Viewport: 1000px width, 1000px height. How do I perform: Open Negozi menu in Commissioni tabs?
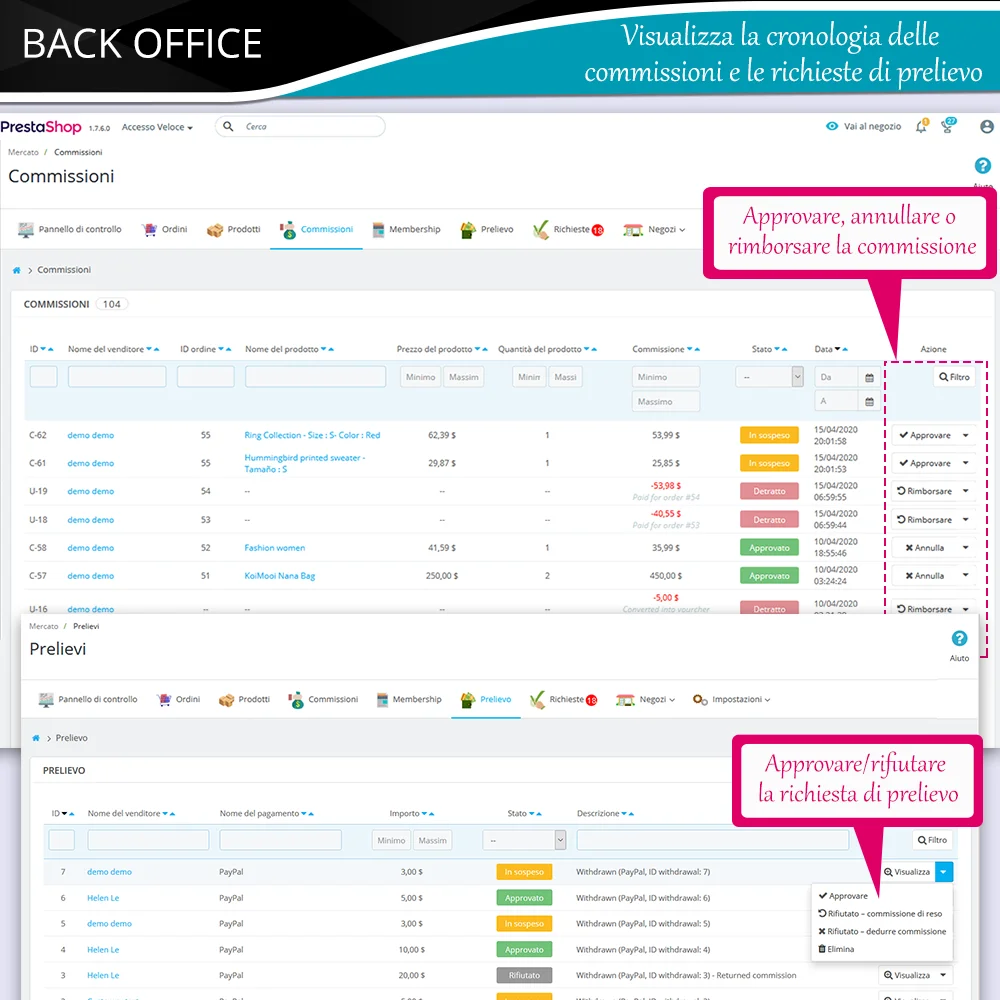655,230
